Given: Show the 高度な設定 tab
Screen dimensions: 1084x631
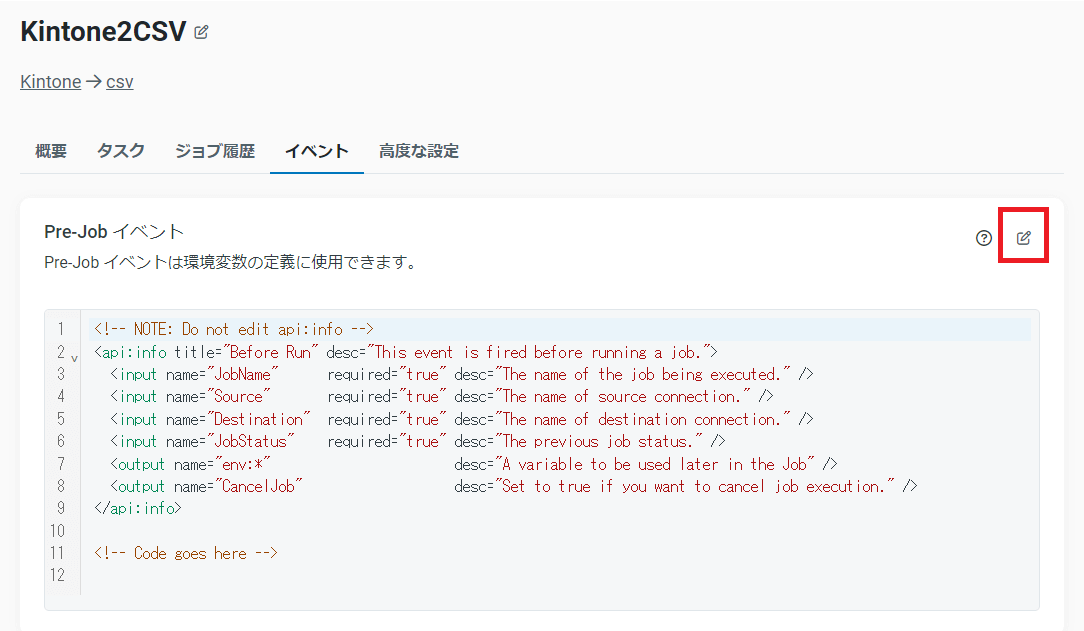Looking at the screenshot, I should (x=419, y=151).
